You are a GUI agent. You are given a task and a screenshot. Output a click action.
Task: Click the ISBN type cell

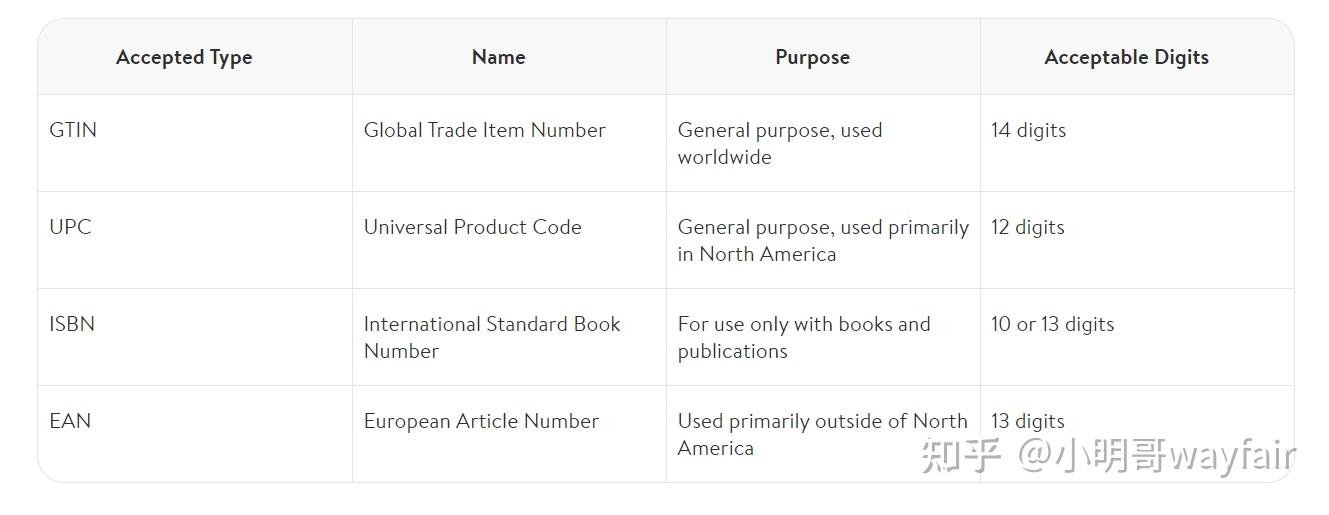tap(72, 324)
